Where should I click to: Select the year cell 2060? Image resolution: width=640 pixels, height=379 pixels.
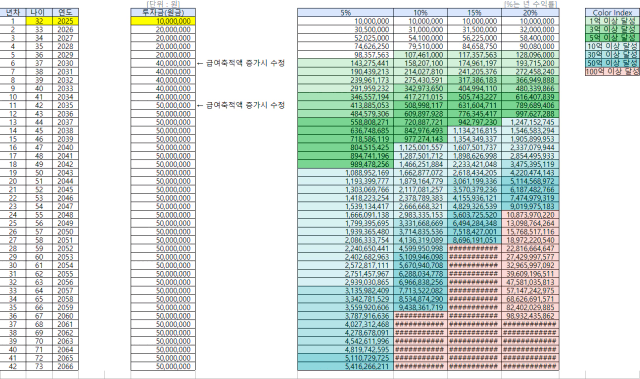[65, 316]
